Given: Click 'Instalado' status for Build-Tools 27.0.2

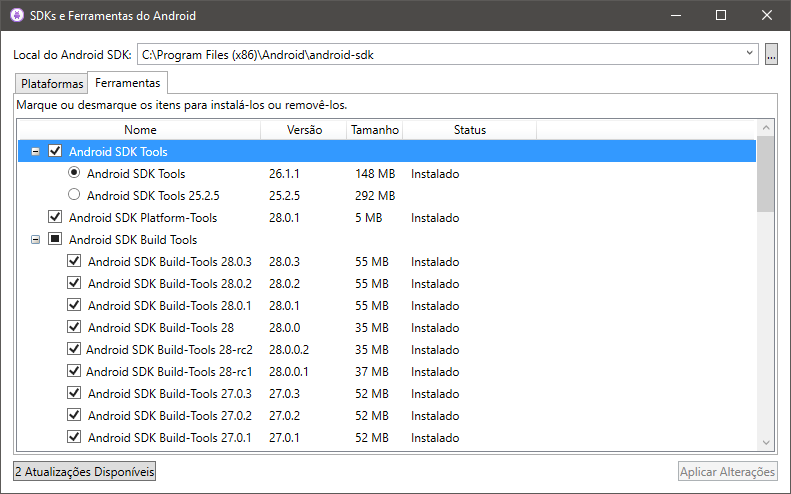Looking at the screenshot, I should click(x=435, y=415).
